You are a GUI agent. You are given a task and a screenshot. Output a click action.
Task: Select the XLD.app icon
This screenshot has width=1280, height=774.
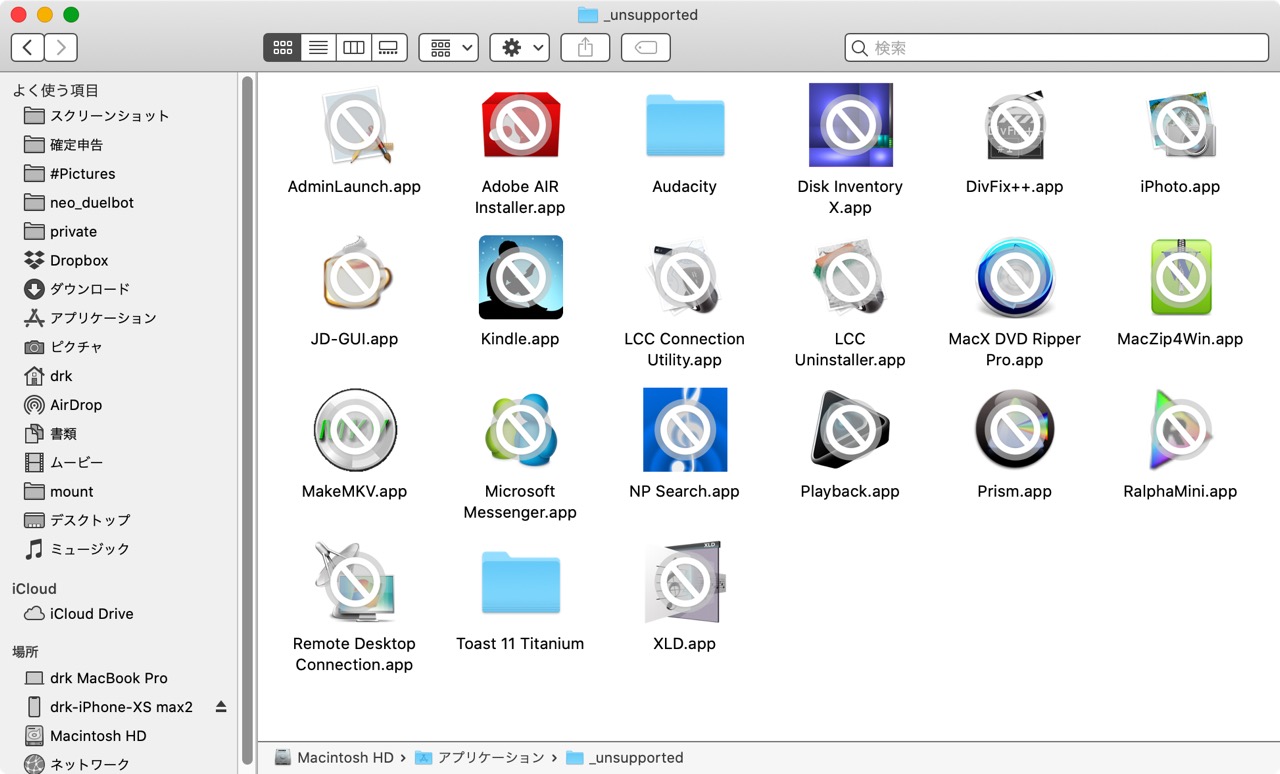click(x=685, y=582)
